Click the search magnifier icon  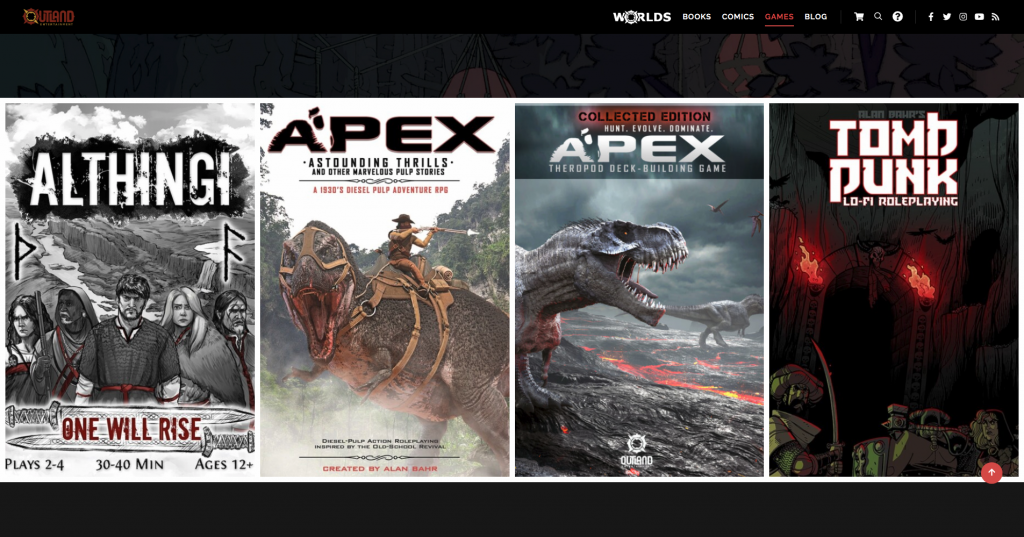click(878, 17)
